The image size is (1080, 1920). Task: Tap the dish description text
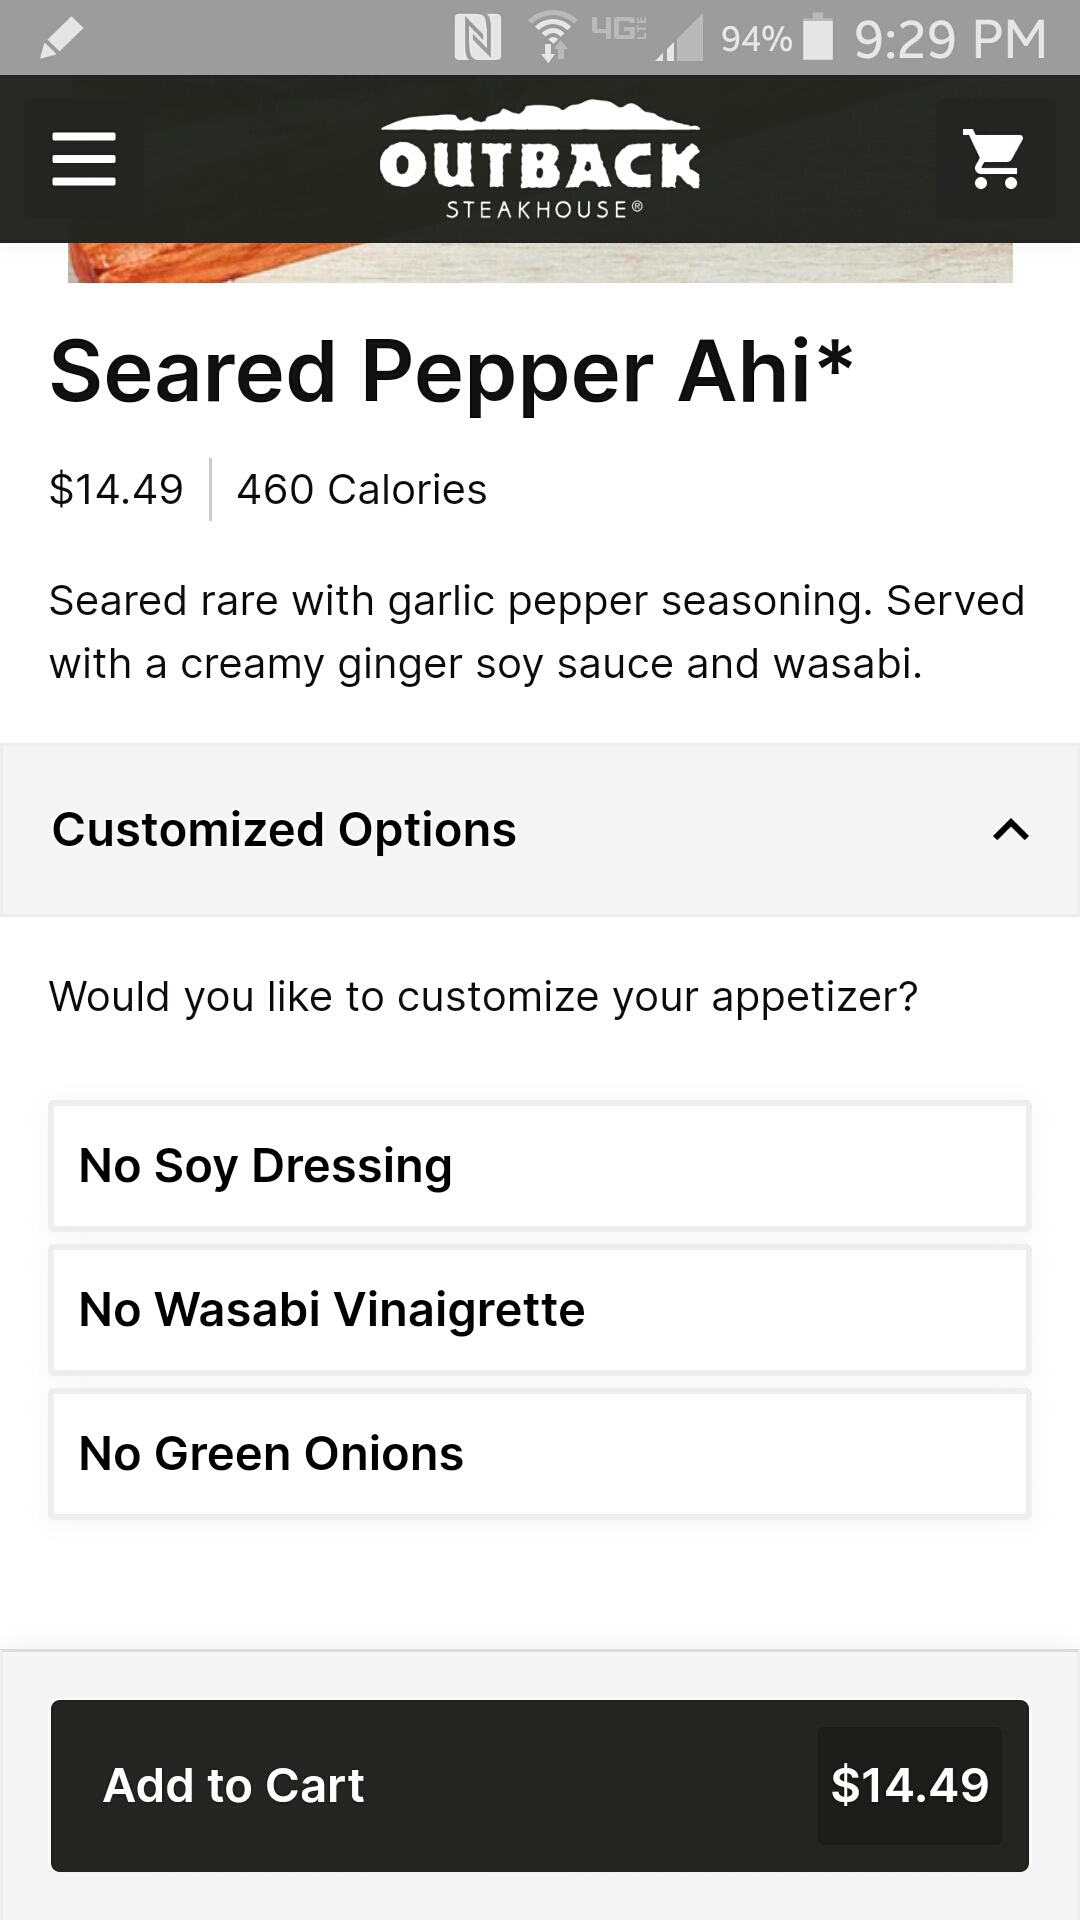(537, 632)
